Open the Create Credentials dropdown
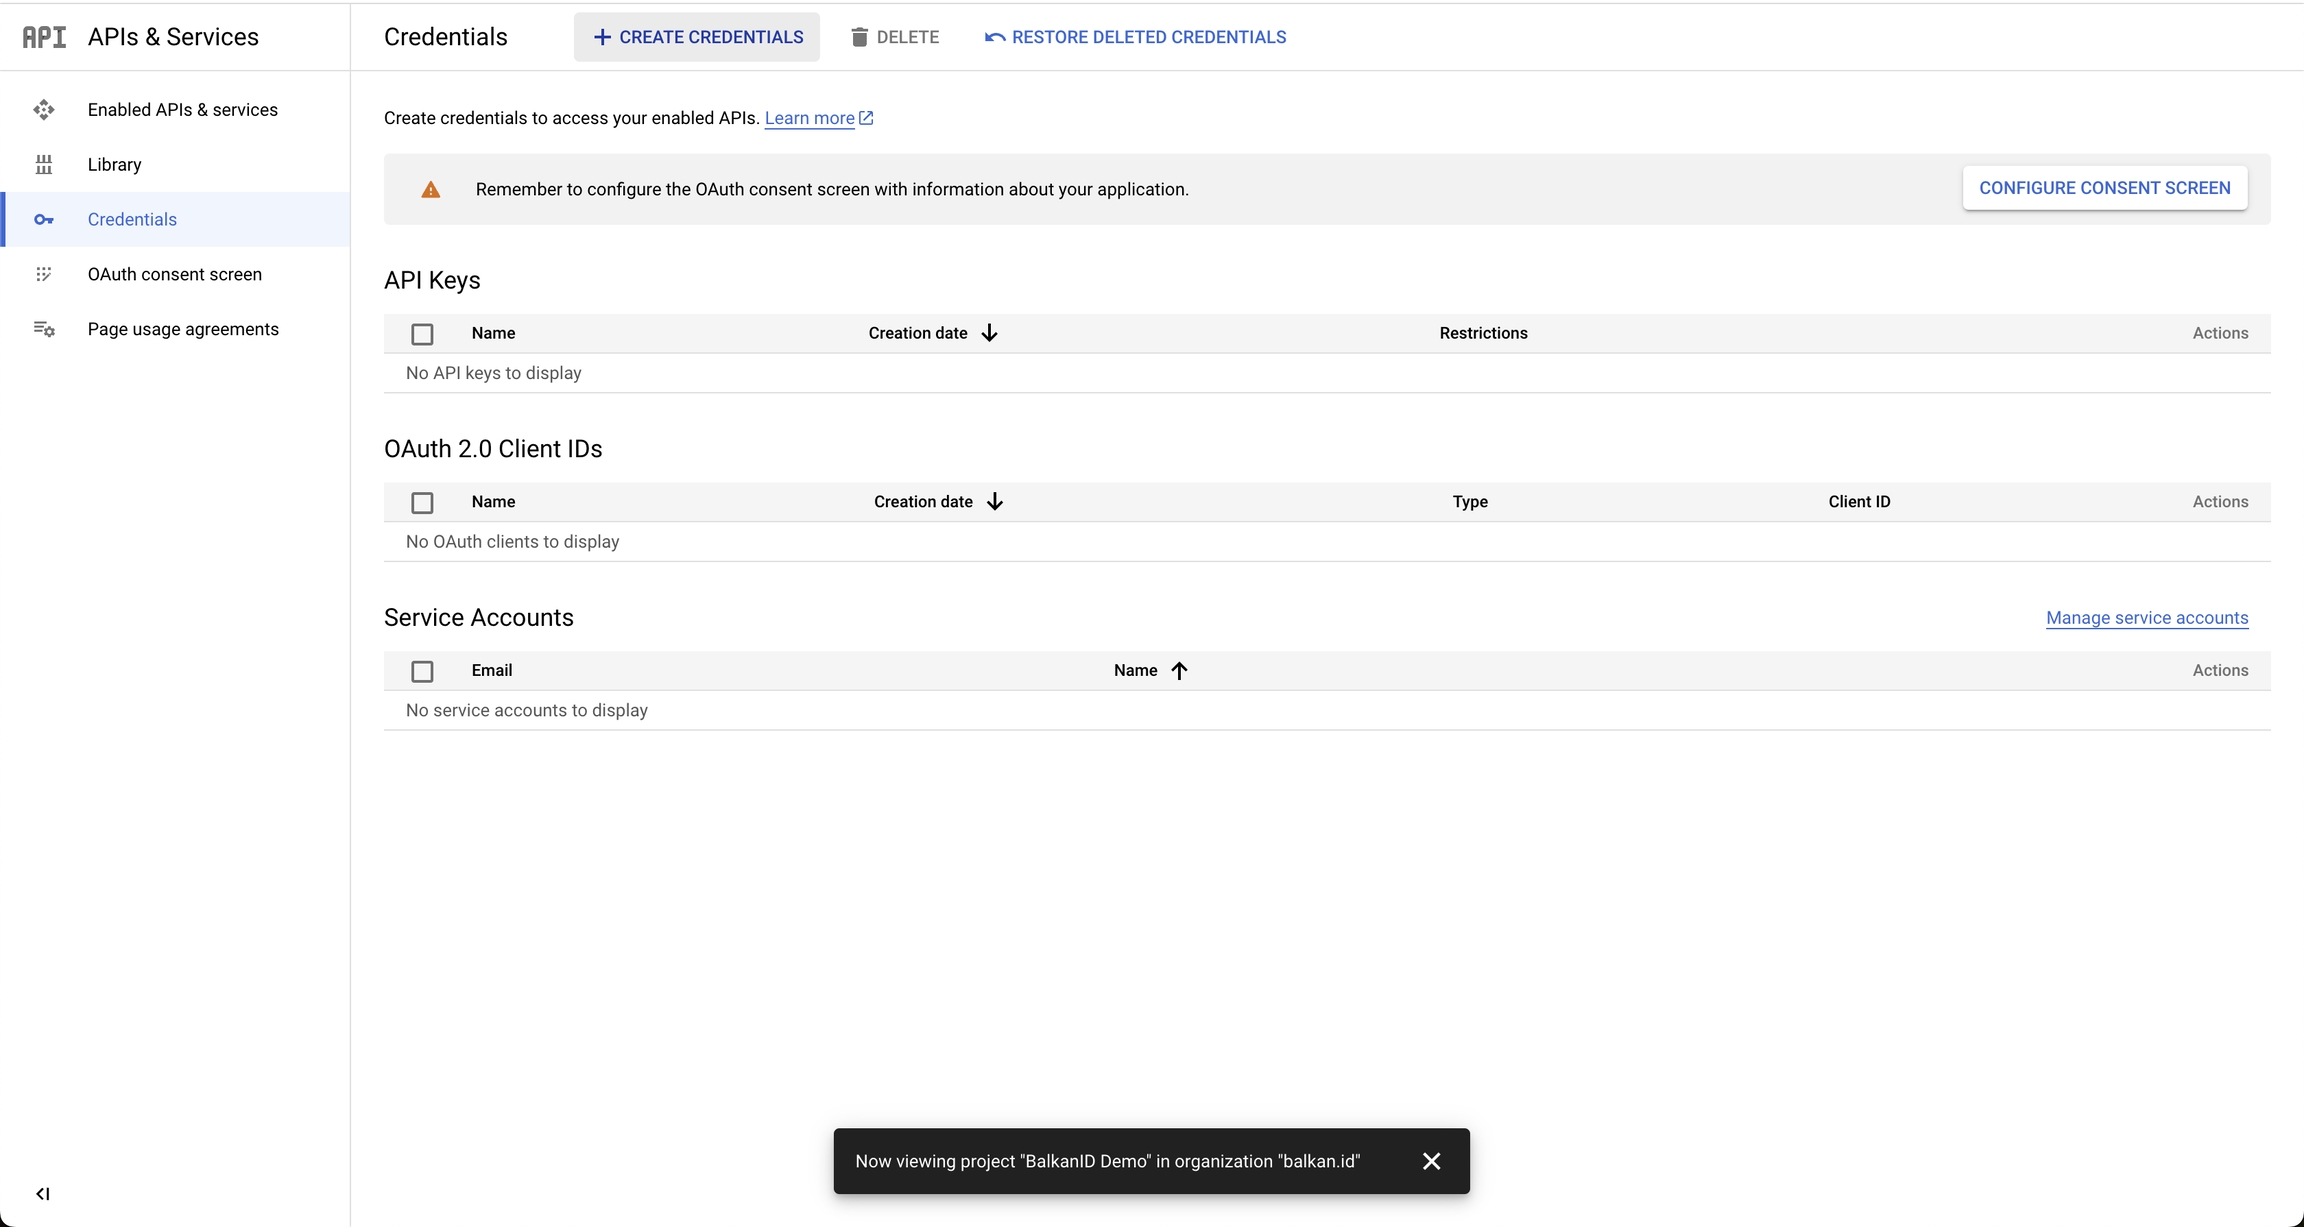 pyautogui.click(x=697, y=37)
